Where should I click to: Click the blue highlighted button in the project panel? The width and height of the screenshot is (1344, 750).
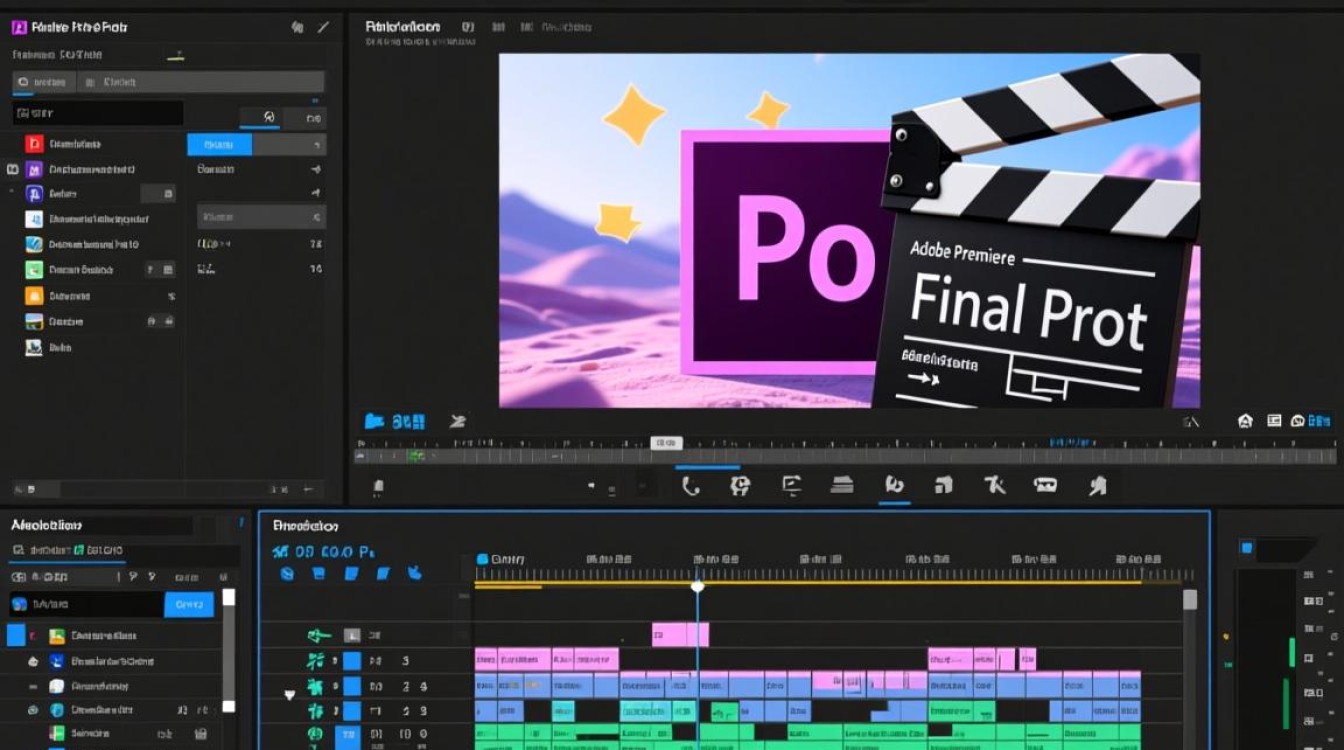click(x=219, y=144)
